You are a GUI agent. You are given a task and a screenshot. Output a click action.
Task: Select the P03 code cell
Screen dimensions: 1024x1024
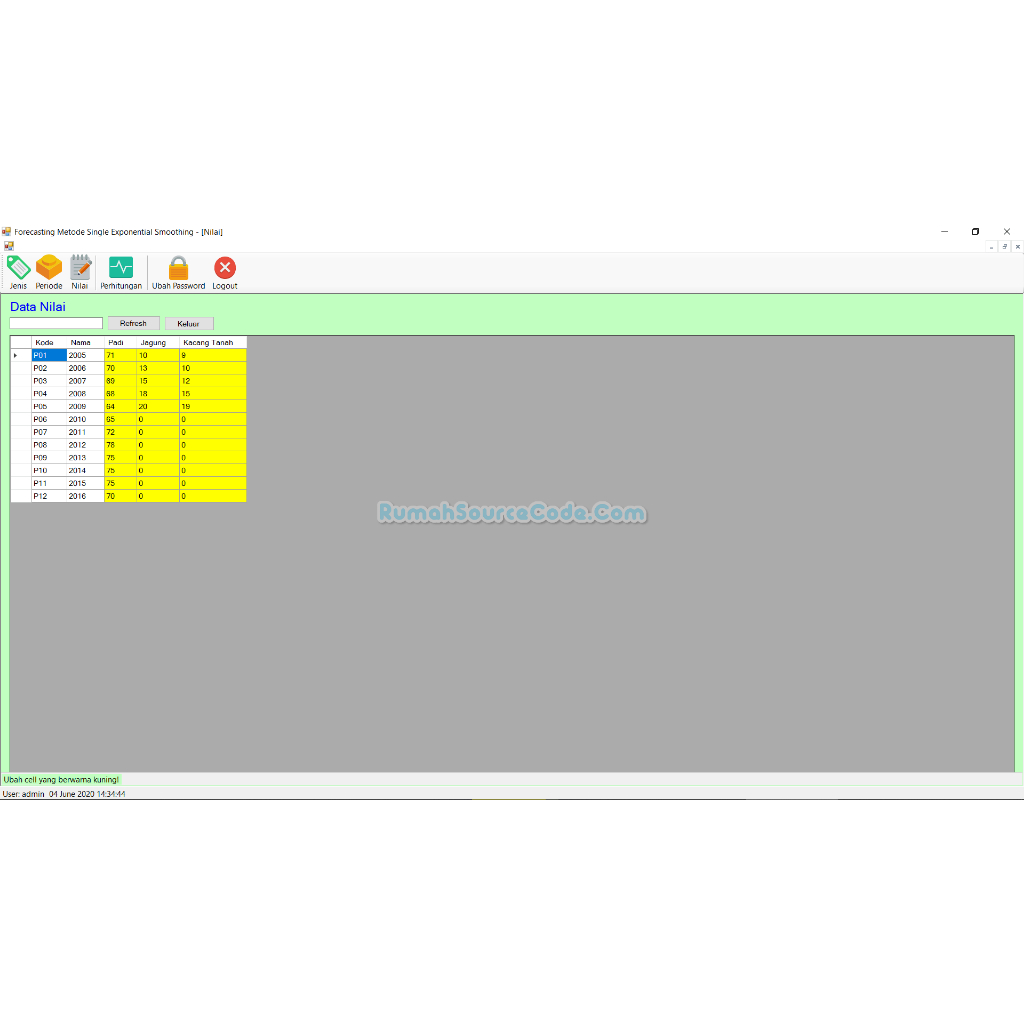(49, 381)
